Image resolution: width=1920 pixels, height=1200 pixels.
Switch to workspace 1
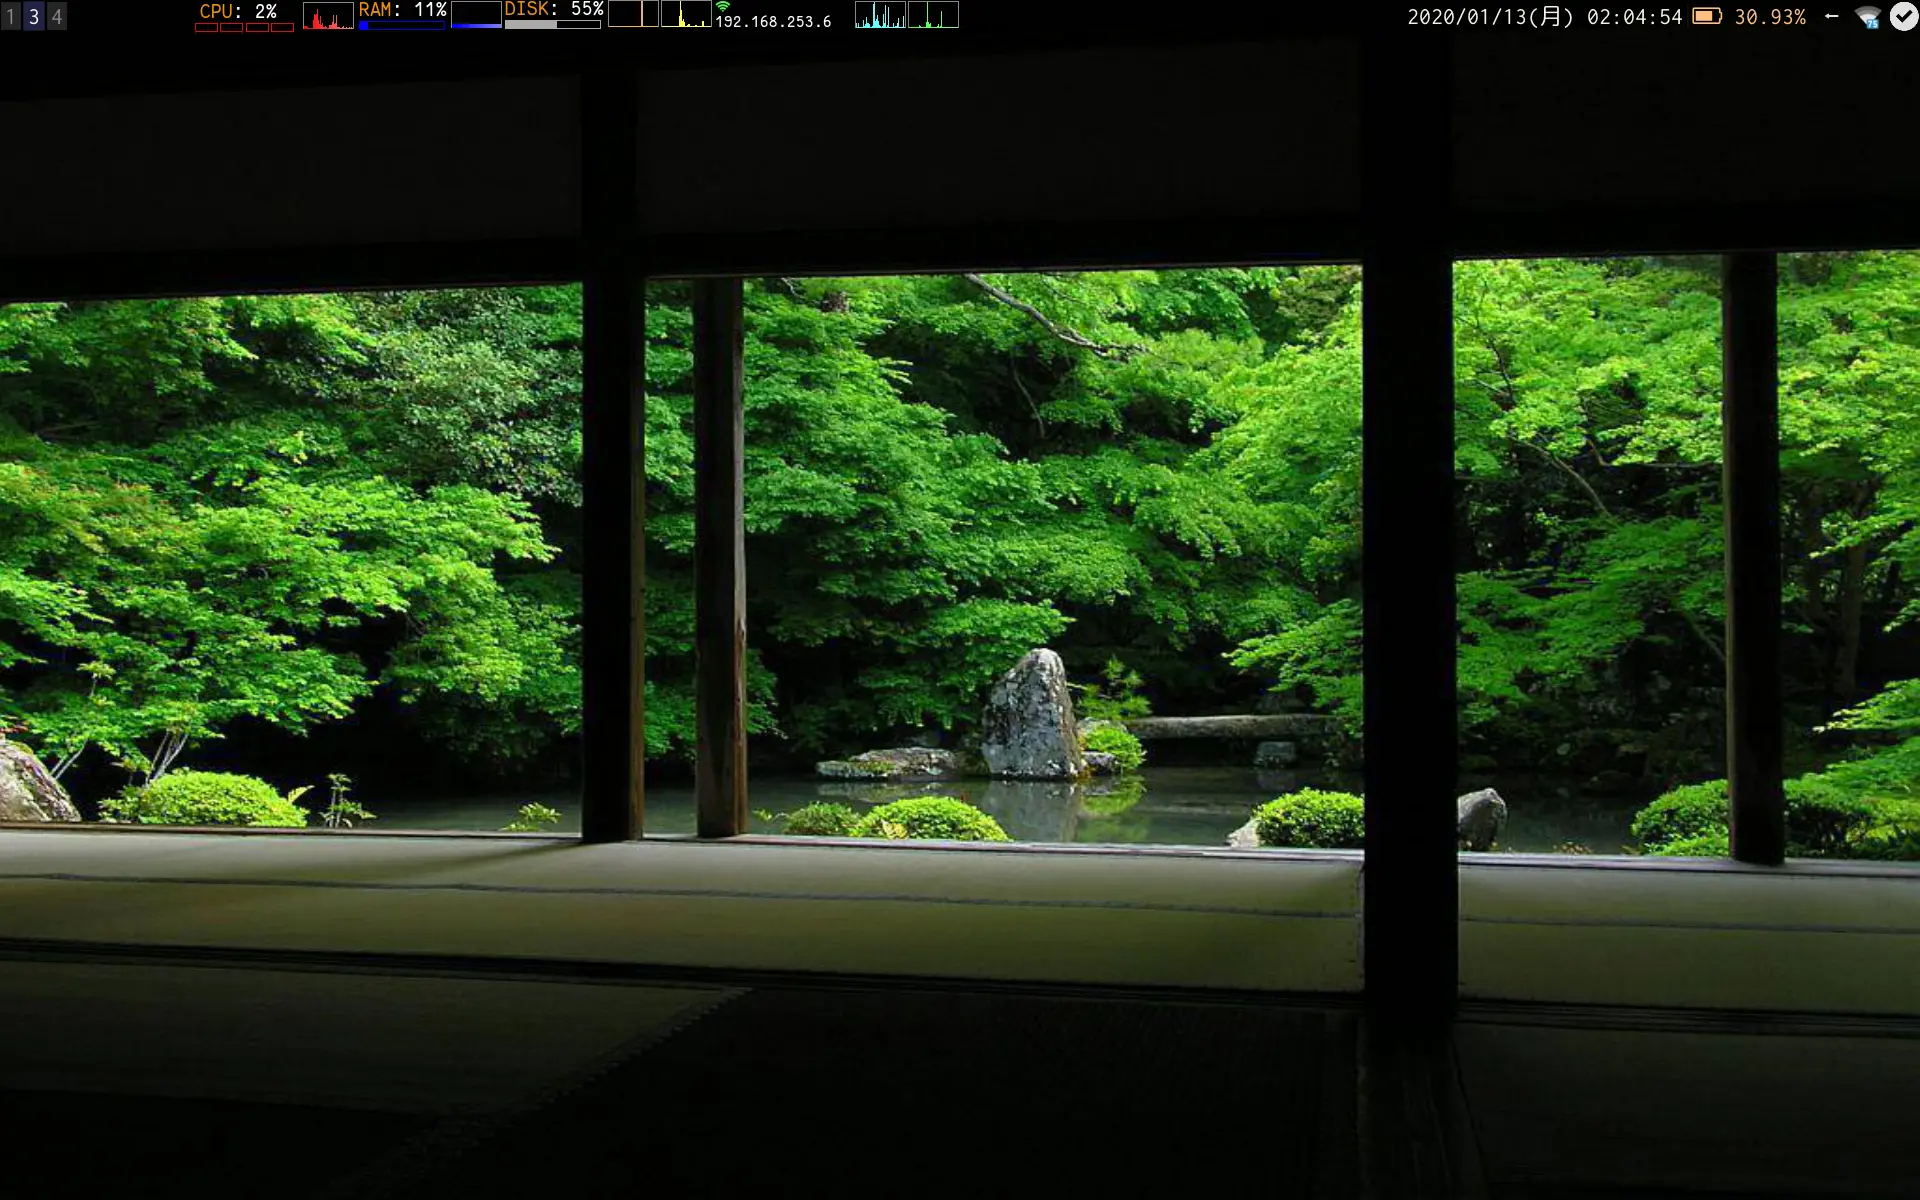[x=11, y=16]
